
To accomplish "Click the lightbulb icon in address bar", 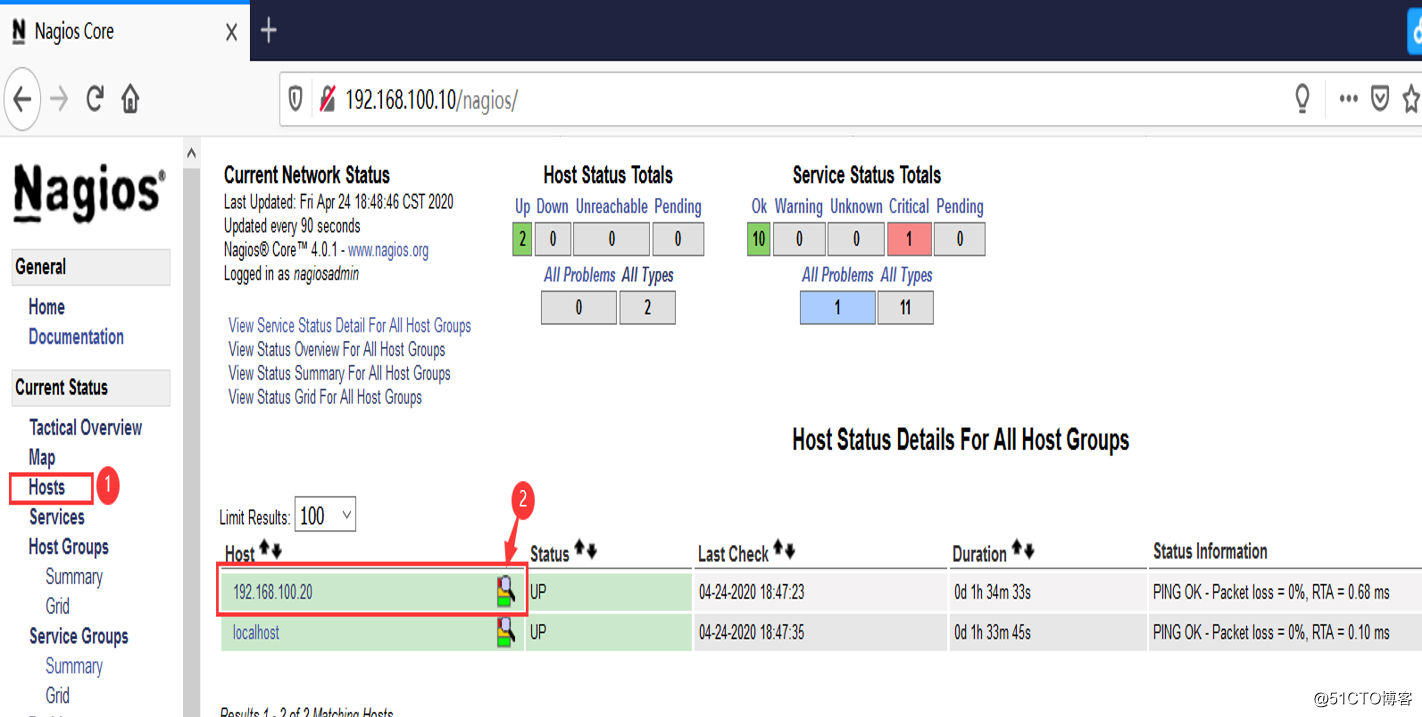I will (x=1302, y=98).
